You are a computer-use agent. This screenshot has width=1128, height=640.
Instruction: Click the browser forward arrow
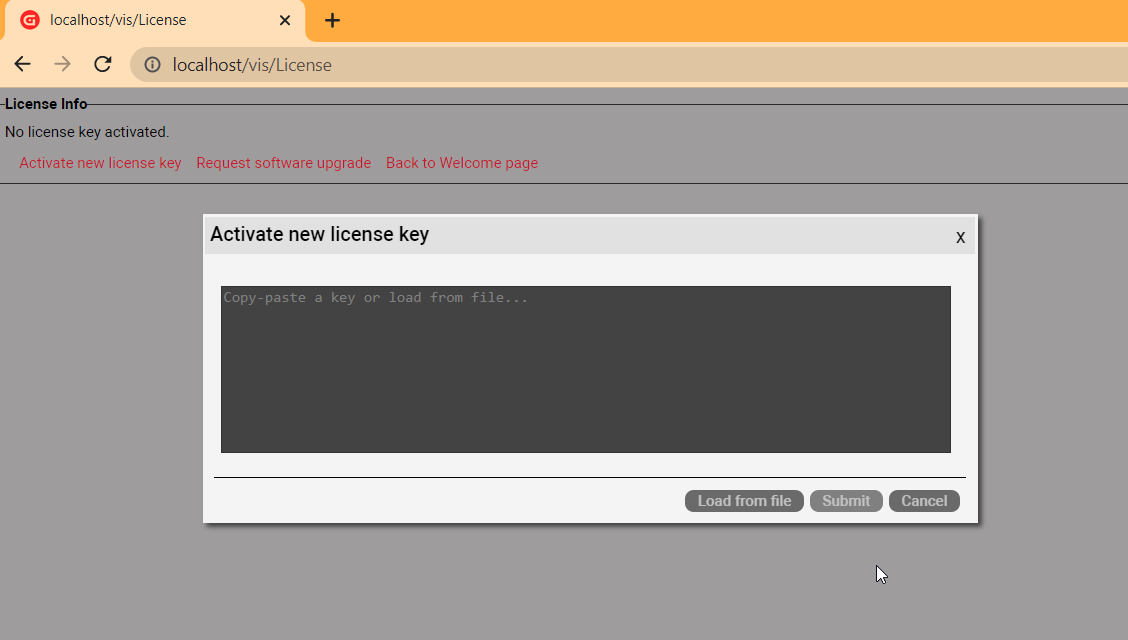[62, 64]
